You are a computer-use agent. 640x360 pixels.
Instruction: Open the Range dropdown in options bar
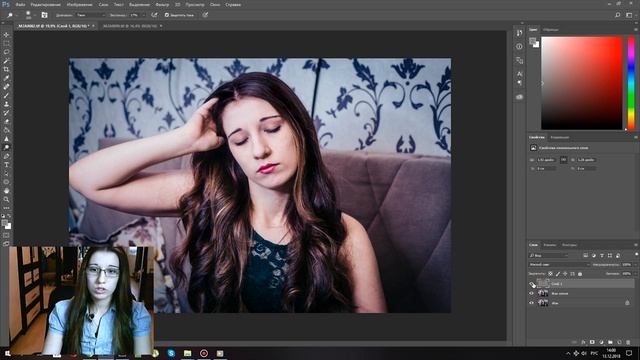tap(90, 15)
